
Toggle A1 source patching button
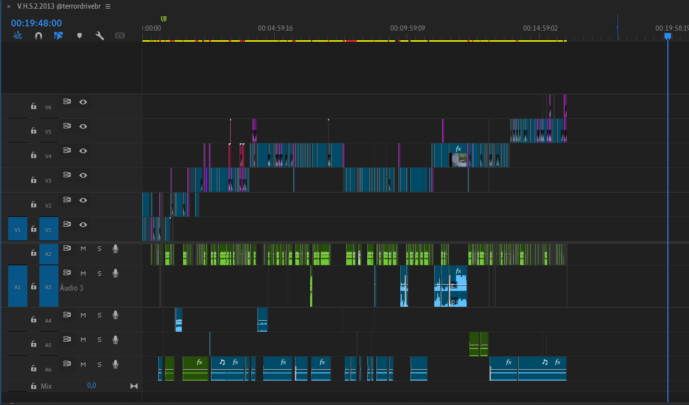tap(18, 286)
